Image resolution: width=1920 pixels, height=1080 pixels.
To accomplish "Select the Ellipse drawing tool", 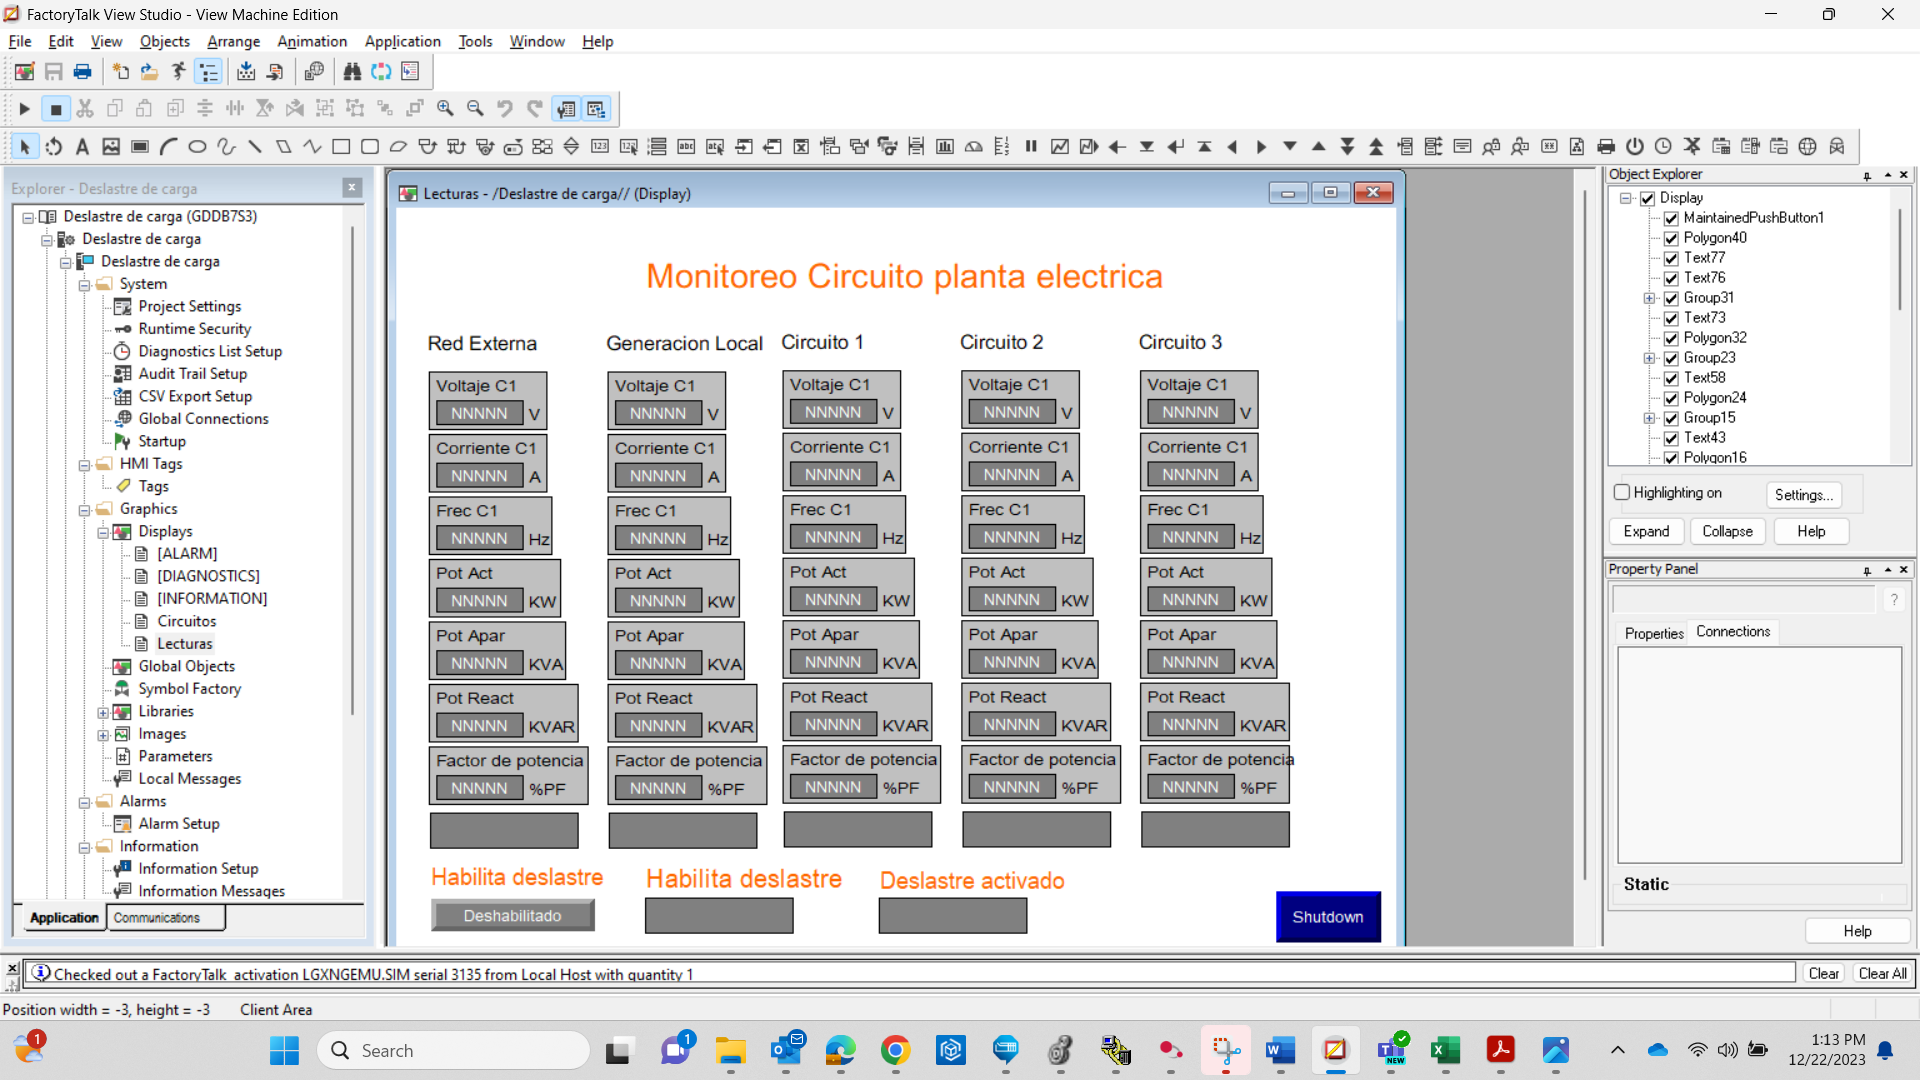I will [197, 147].
